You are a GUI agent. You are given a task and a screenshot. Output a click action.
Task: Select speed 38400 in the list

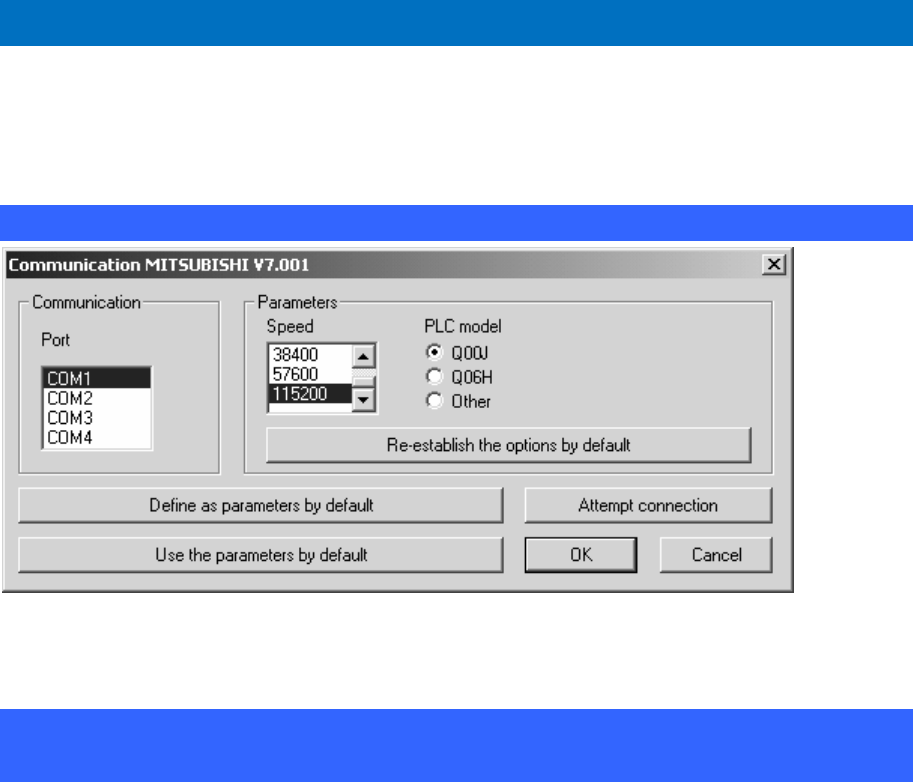click(x=310, y=355)
